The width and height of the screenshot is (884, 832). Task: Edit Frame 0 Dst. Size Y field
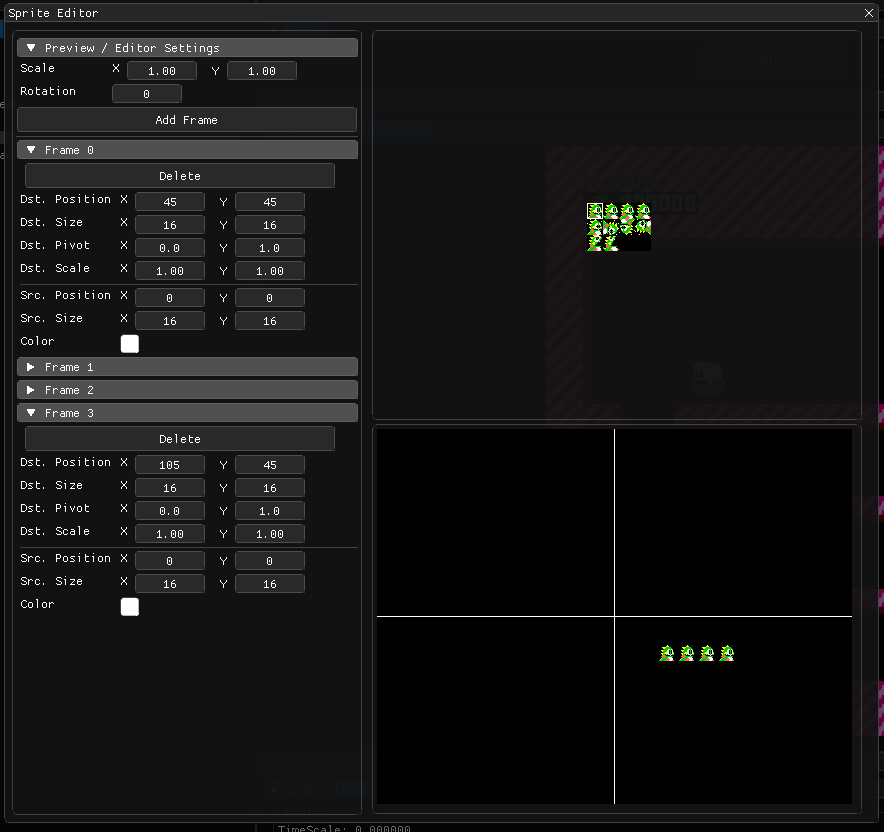click(269, 225)
